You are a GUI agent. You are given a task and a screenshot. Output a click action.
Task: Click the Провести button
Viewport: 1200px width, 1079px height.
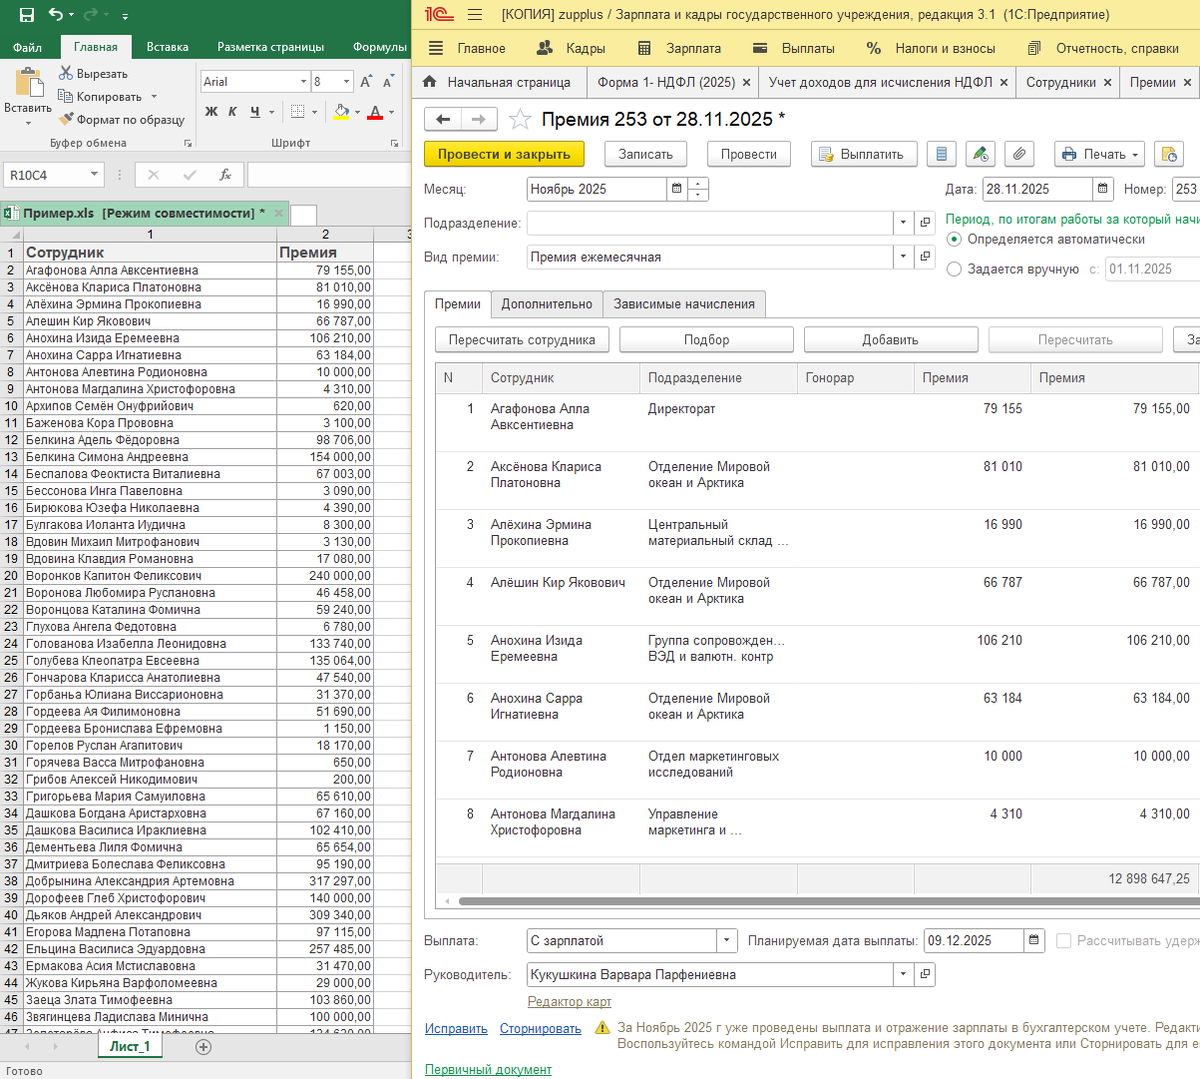[749, 154]
